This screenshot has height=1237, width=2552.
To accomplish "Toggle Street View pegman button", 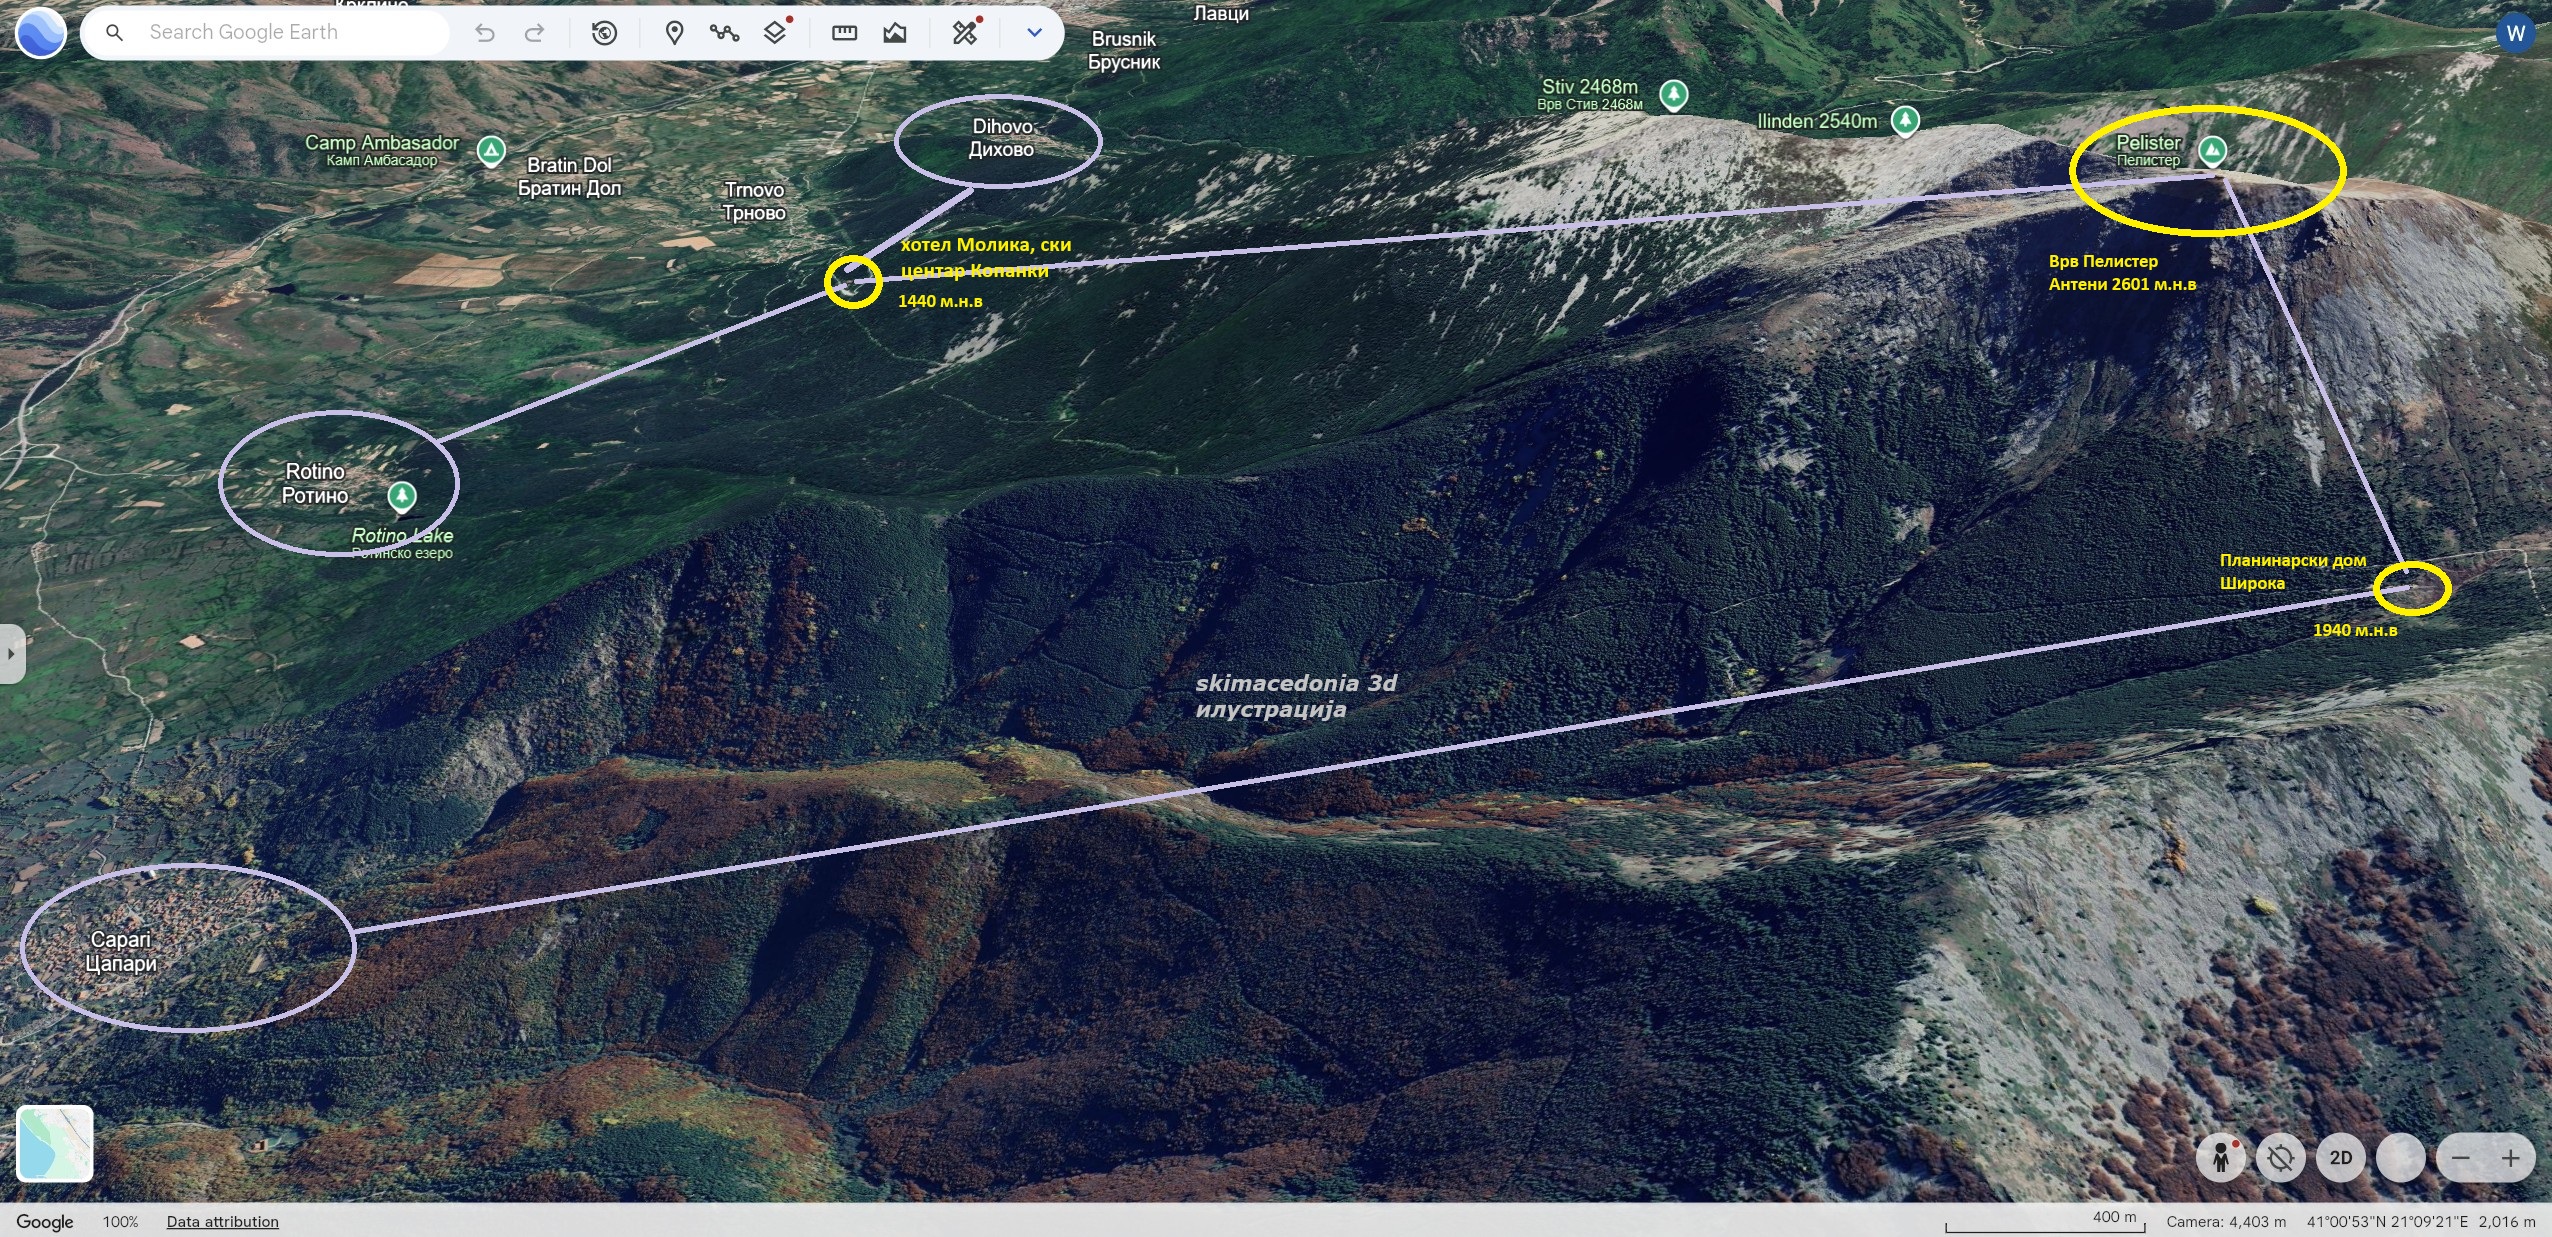I will pyautogui.click(x=2221, y=1158).
